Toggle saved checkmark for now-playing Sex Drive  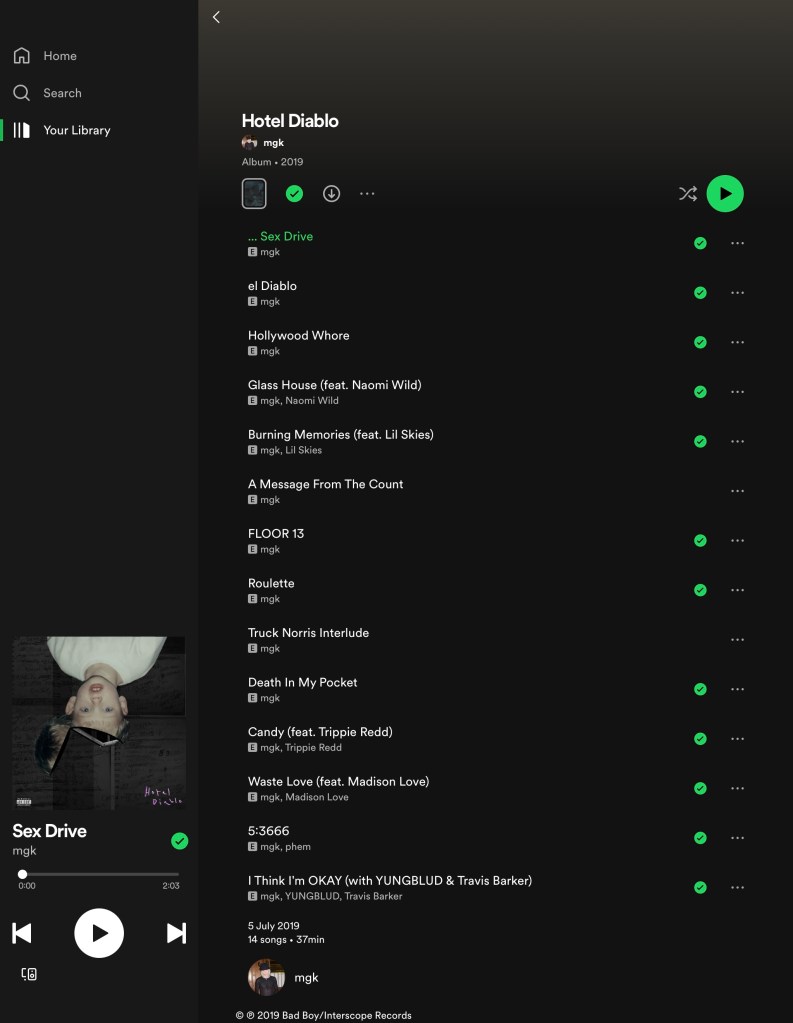(x=180, y=841)
